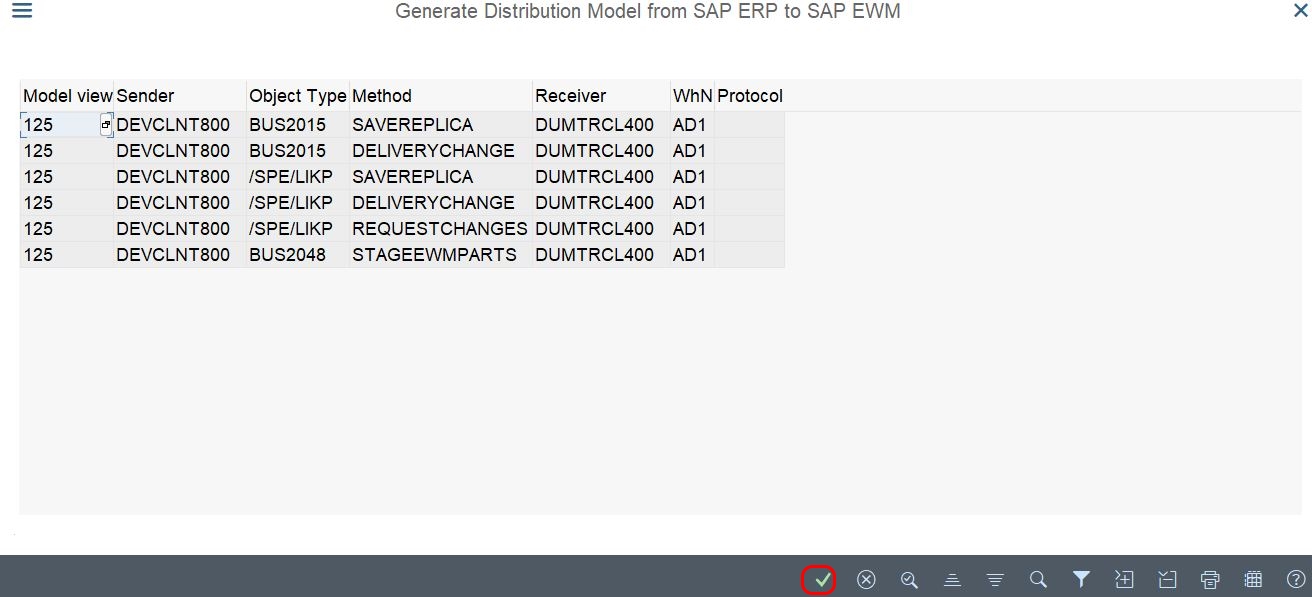Click the BUS2048 object type cell
The width and height of the screenshot is (1312, 597).
(298, 255)
